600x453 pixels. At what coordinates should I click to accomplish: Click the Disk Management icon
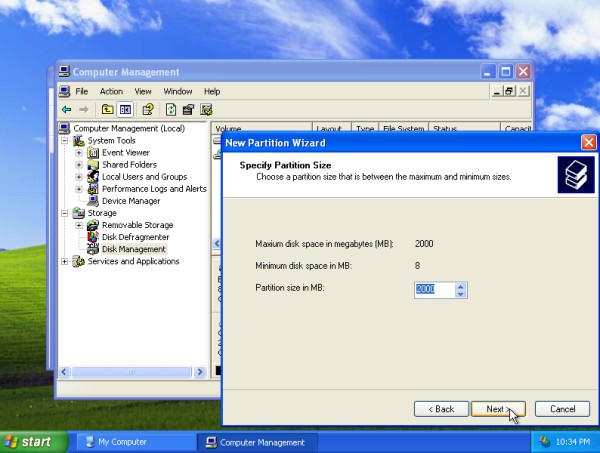pos(93,249)
